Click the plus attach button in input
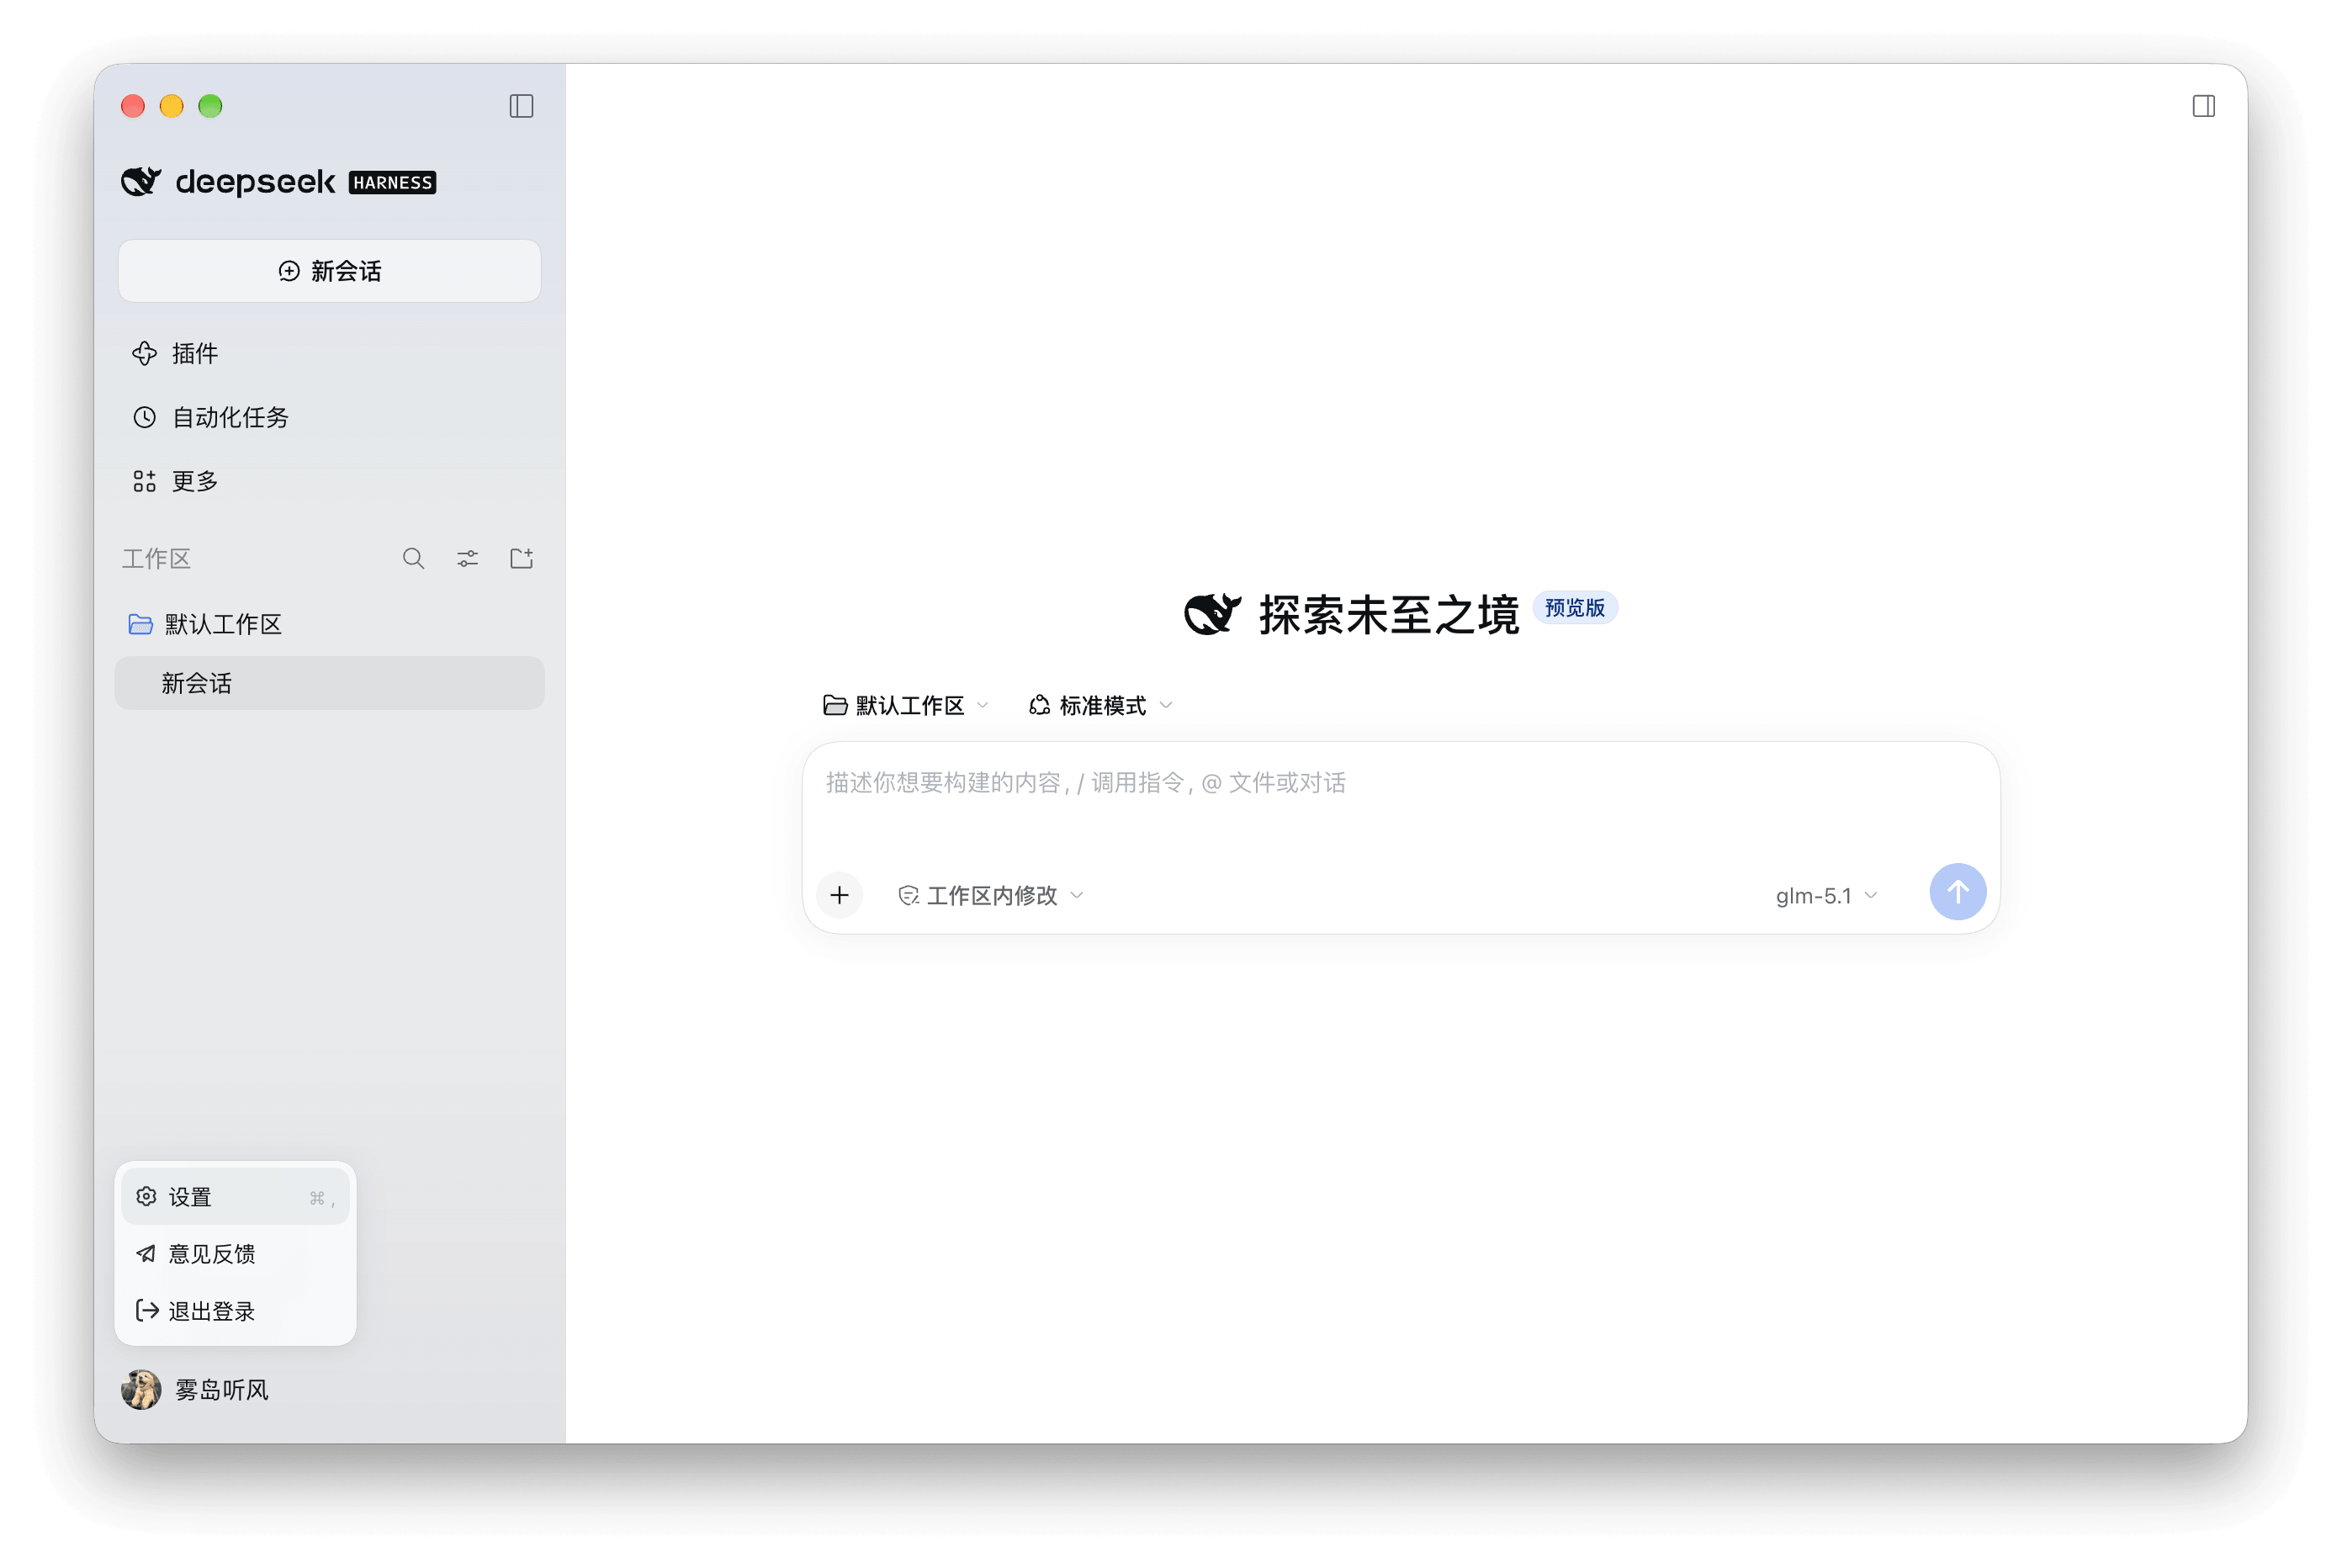 click(839, 895)
